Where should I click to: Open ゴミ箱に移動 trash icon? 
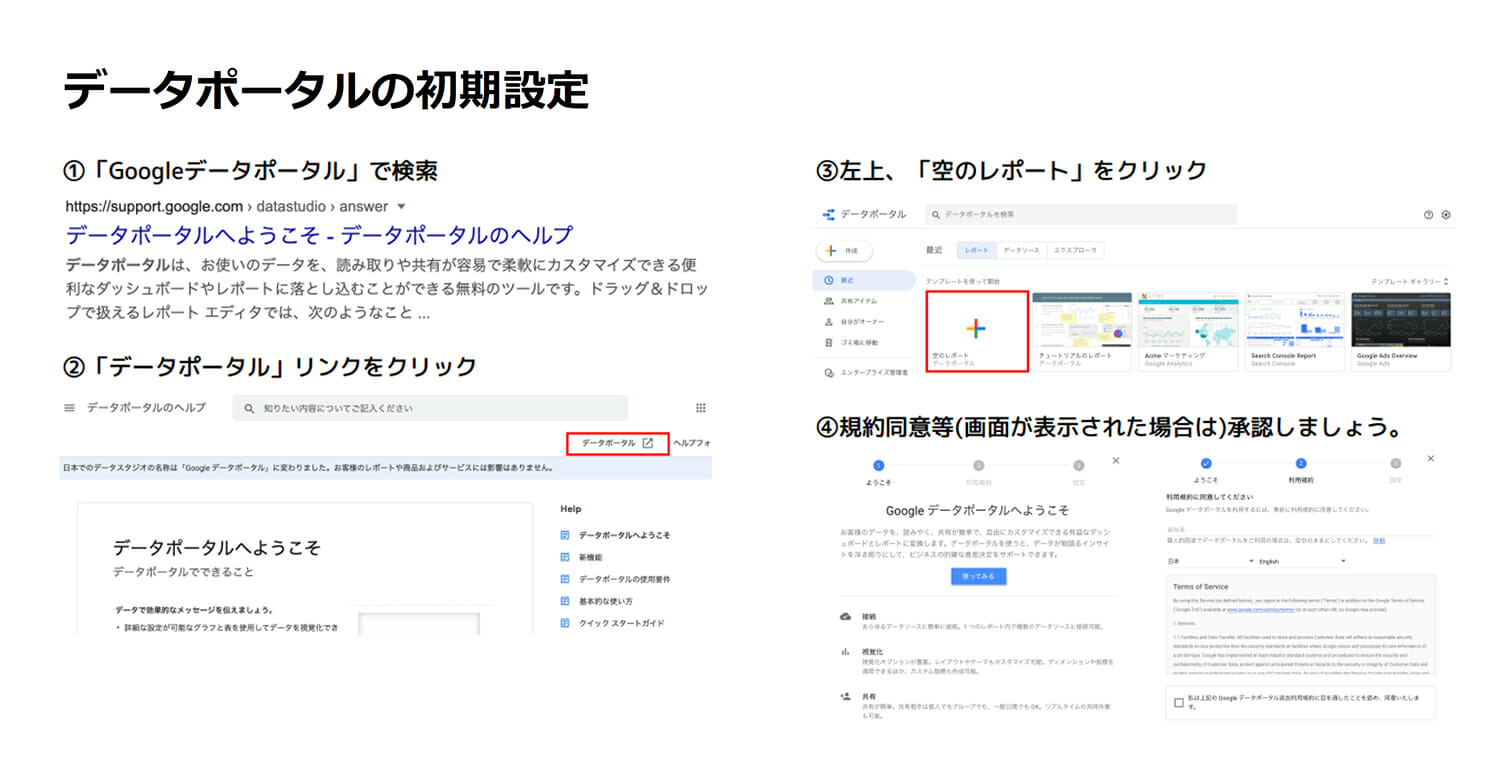[829, 342]
